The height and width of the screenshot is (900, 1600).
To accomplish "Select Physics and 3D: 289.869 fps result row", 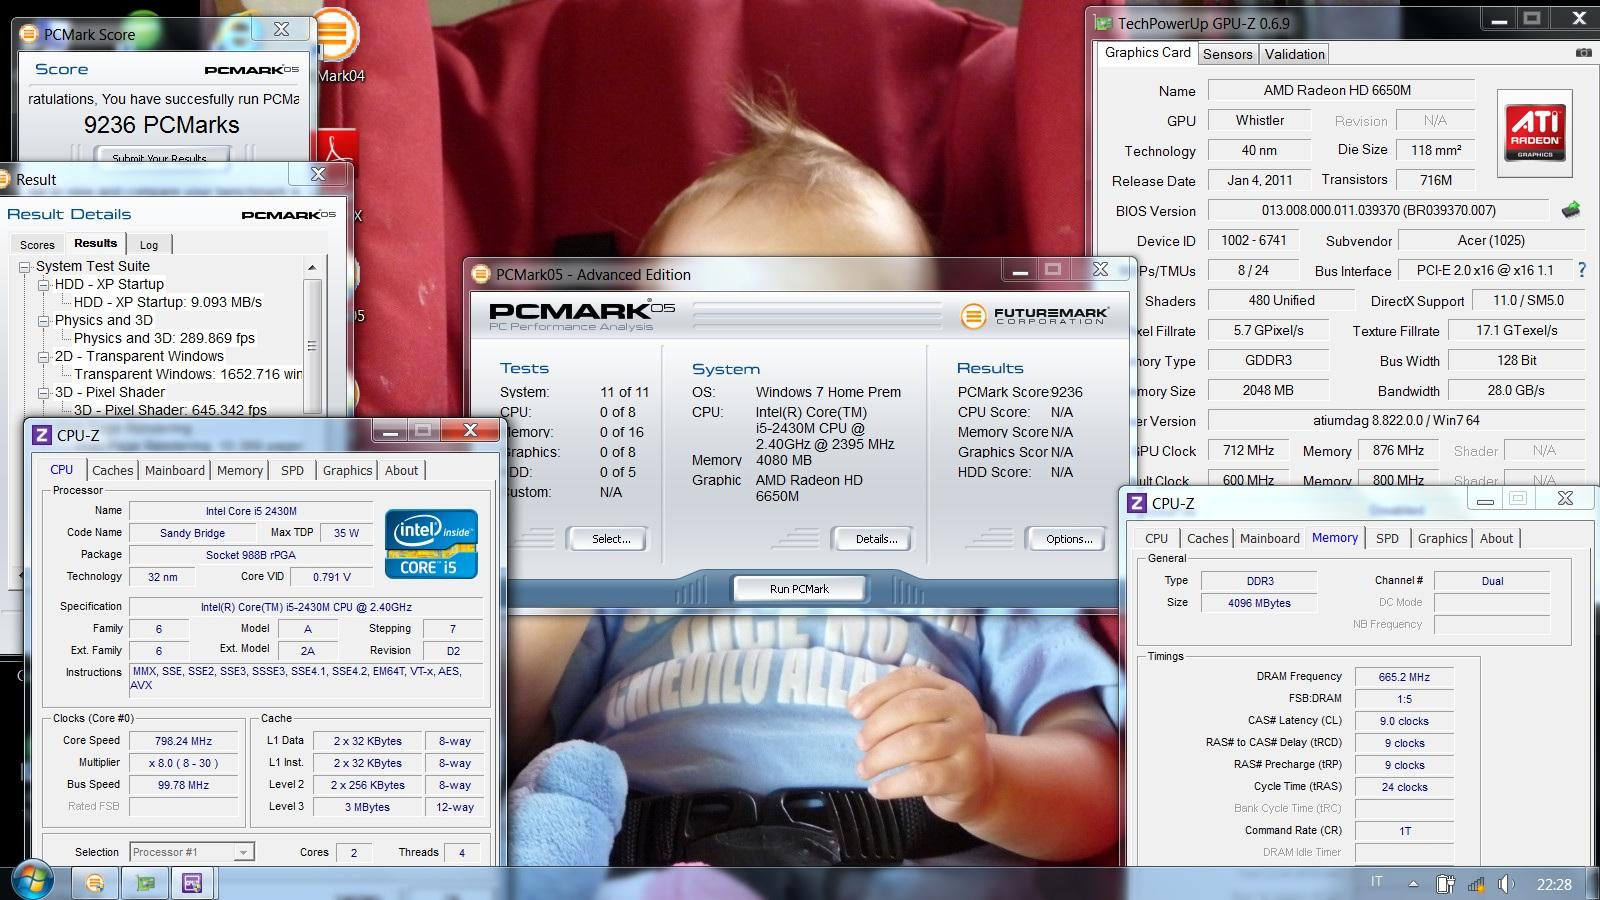I will tap(164, 338).
